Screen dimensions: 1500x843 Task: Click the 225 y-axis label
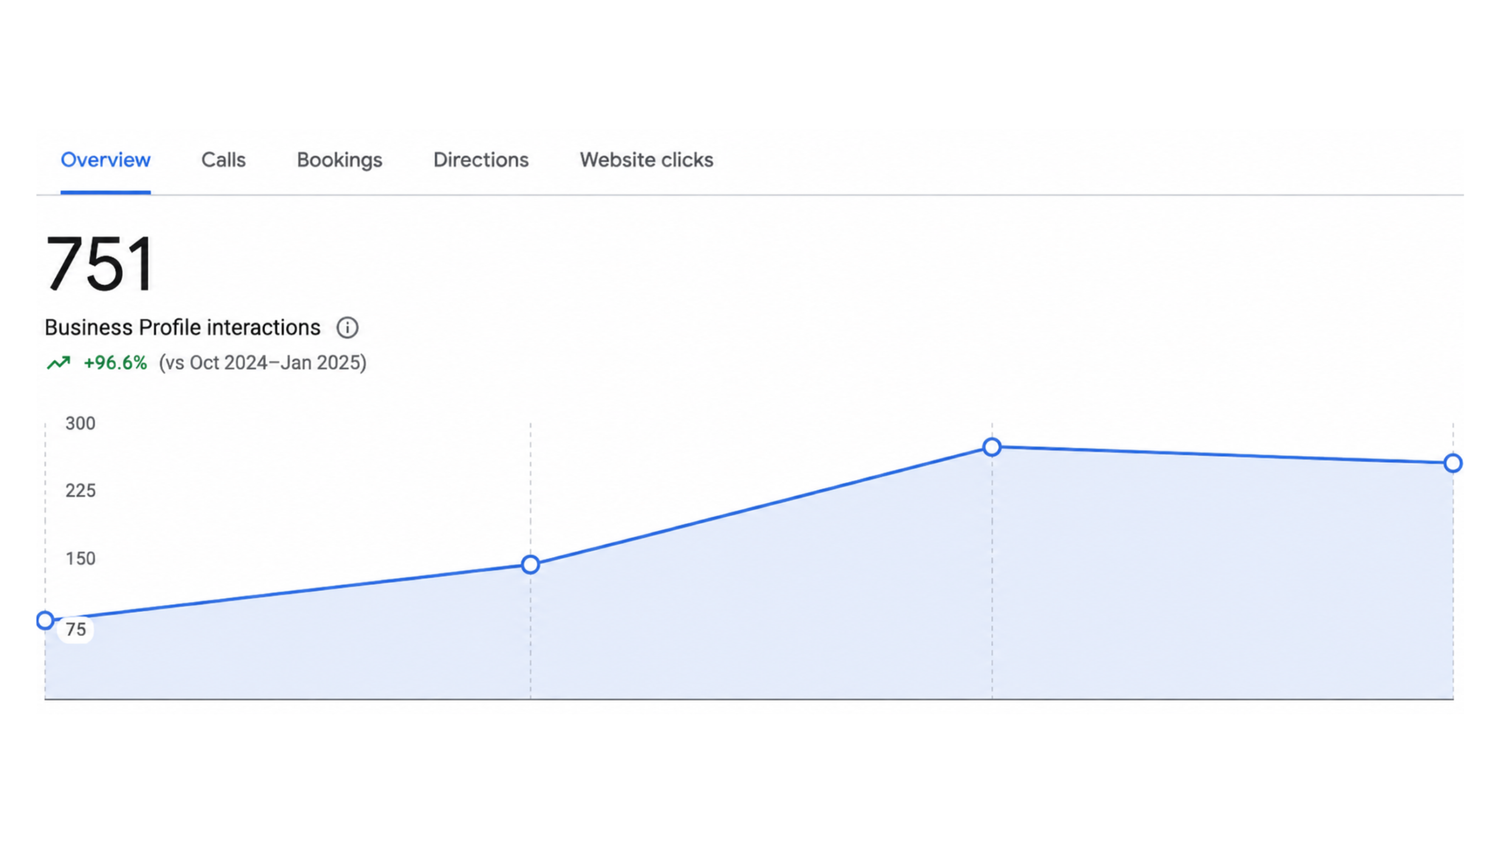click(80, 491)
